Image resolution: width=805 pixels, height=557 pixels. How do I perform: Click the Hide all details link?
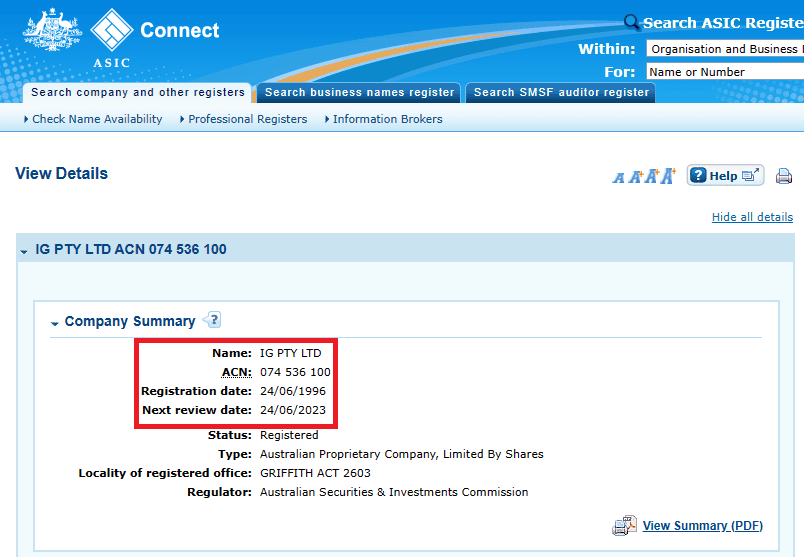752,217
